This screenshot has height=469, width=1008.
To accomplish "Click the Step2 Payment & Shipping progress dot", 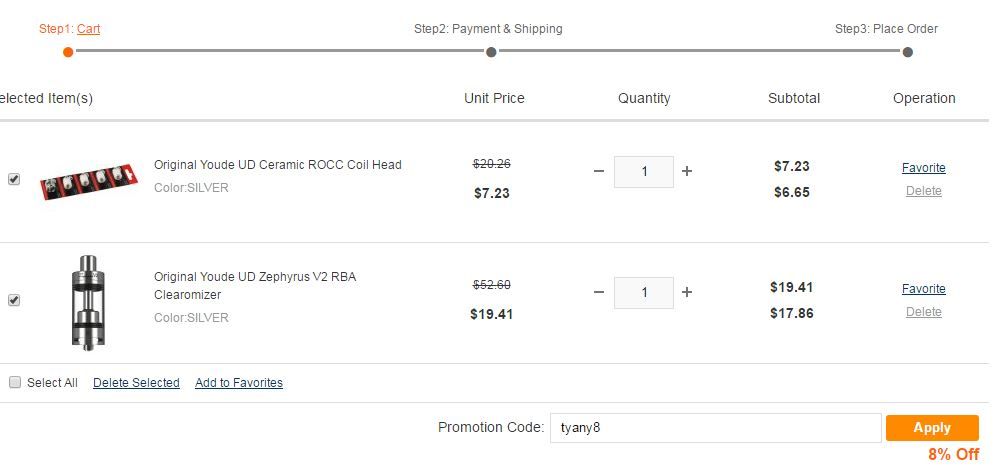I will 490,52.
